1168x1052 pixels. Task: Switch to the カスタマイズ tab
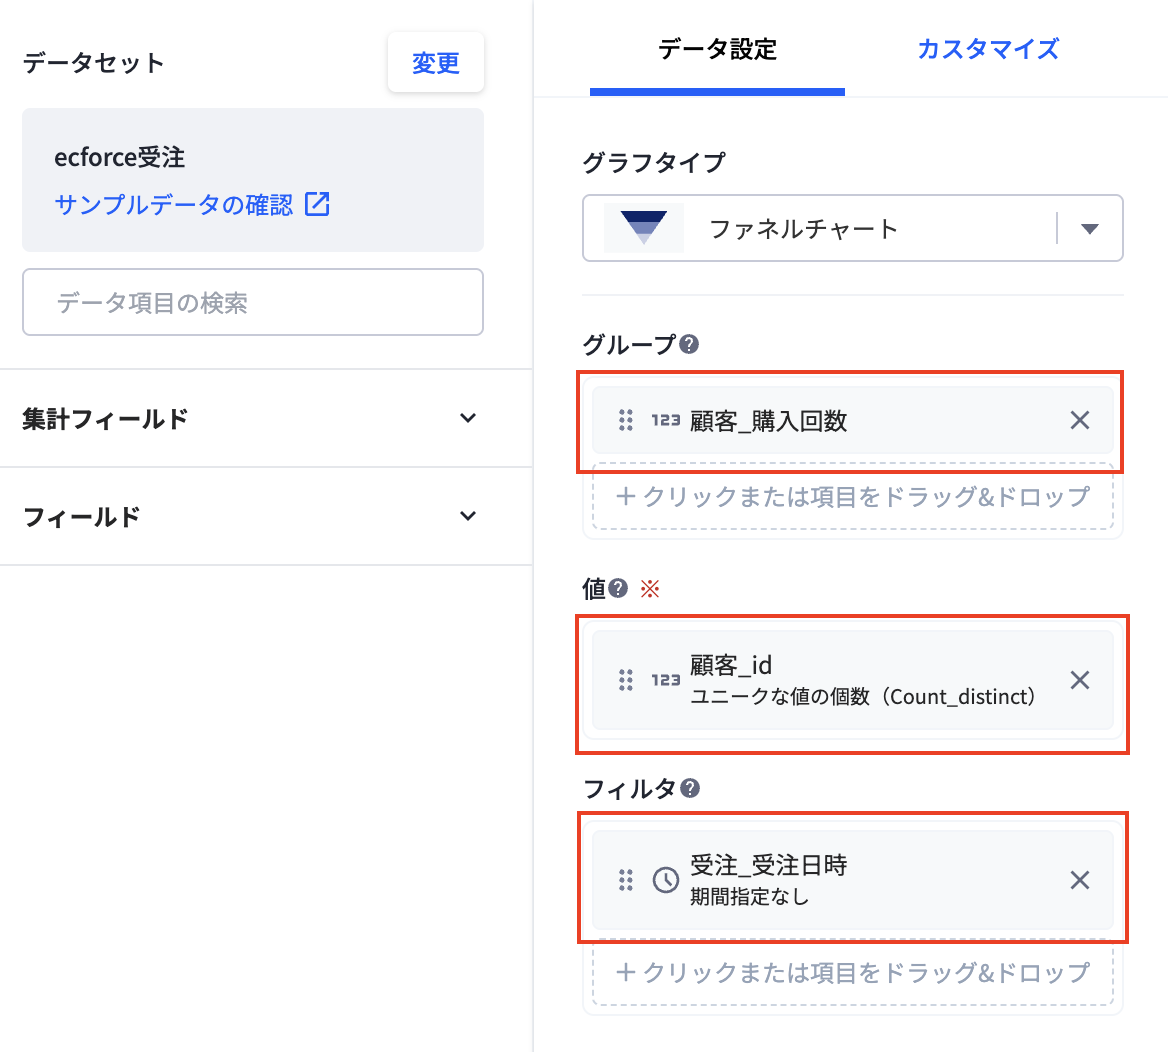click(988, 49)
